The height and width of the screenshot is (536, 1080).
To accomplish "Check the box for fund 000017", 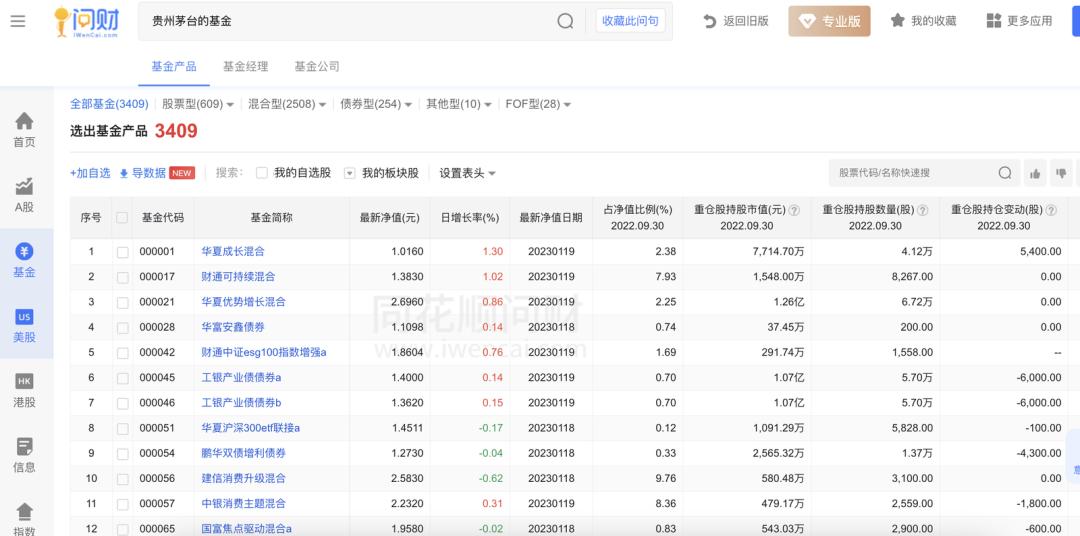I will pos(123,278).
